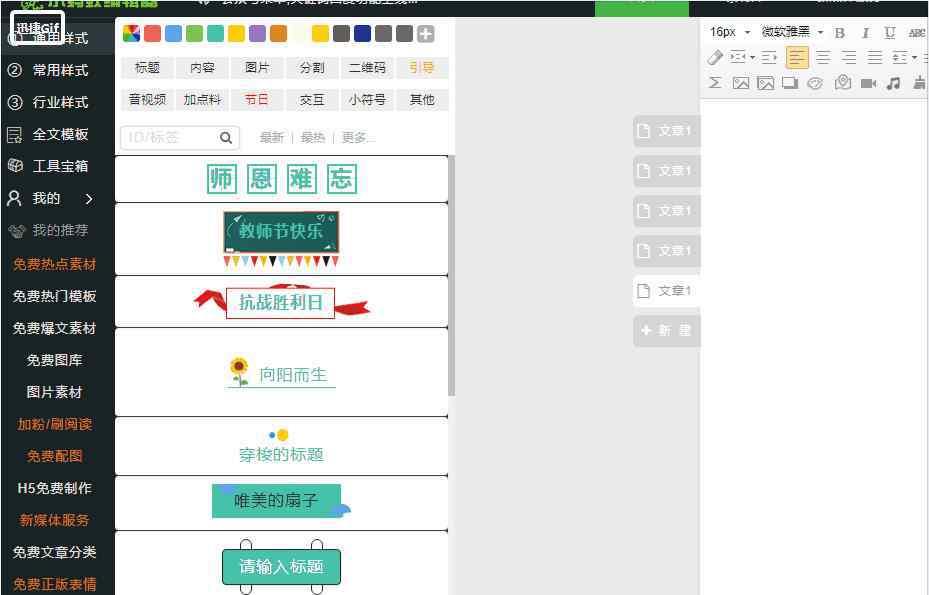This screenshot has width=929, height=595.
Task: Toggle italic text formatting
Action: coord(865,33)
